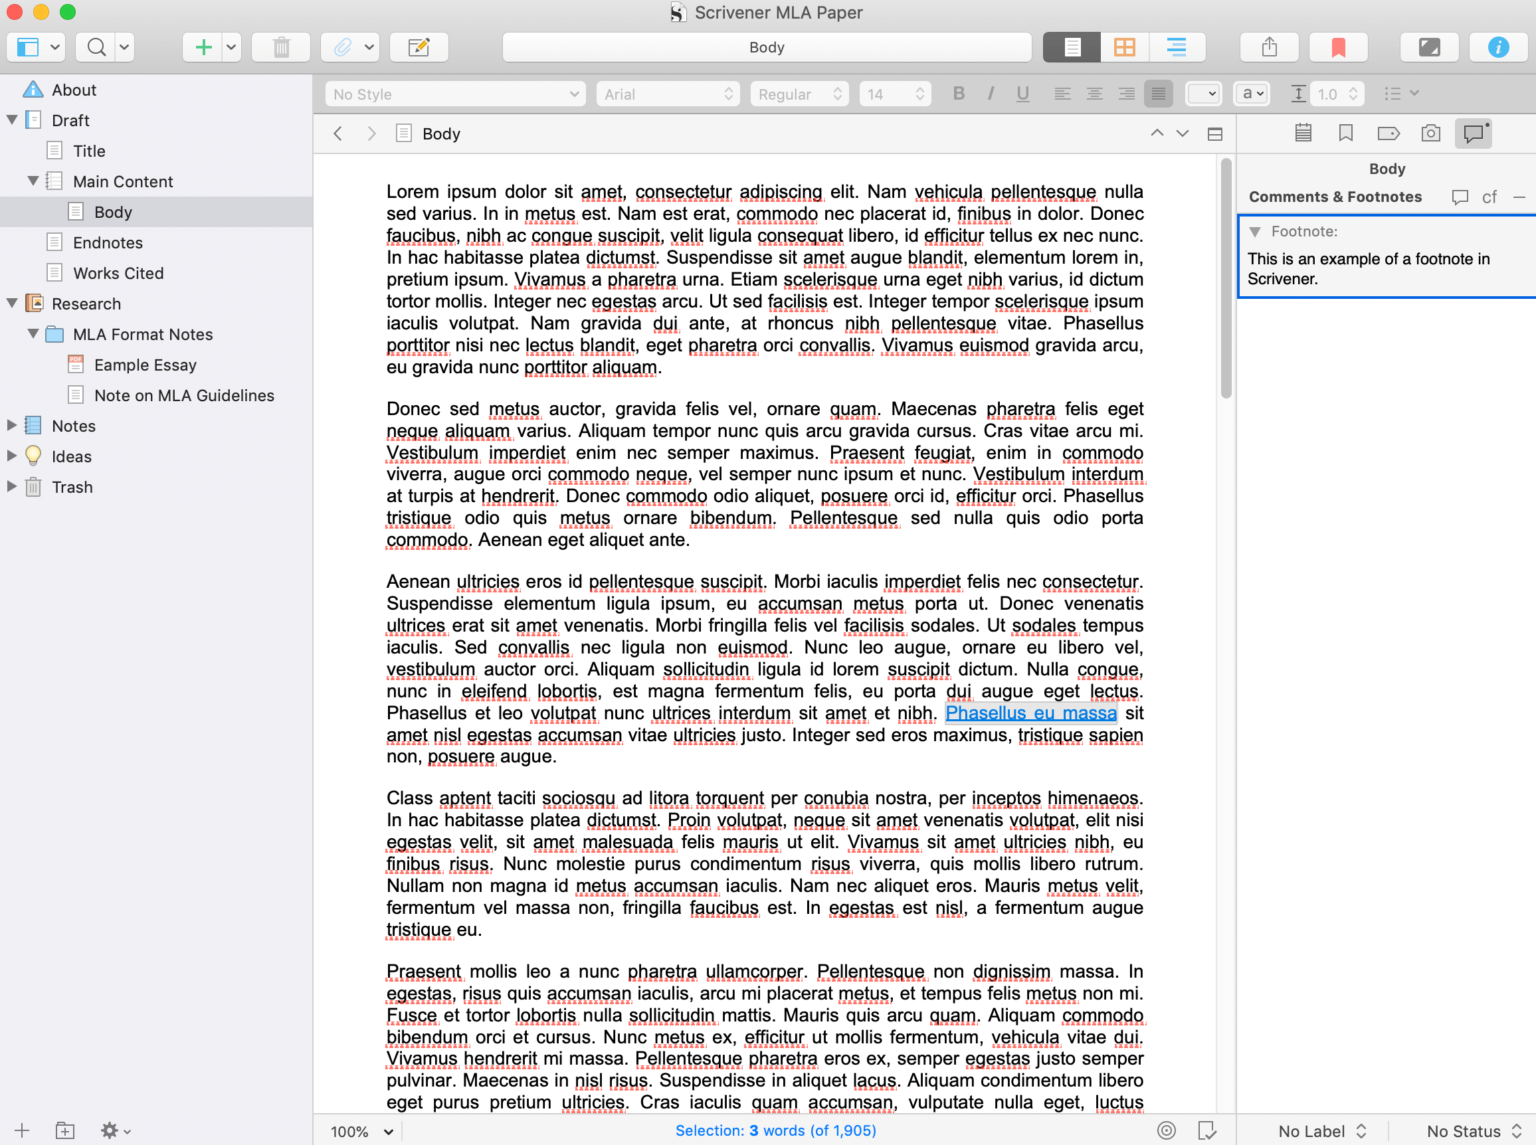Open the text highlight color picker
Screen dimensions: 1536x1145
click(x=1204, y=93)
